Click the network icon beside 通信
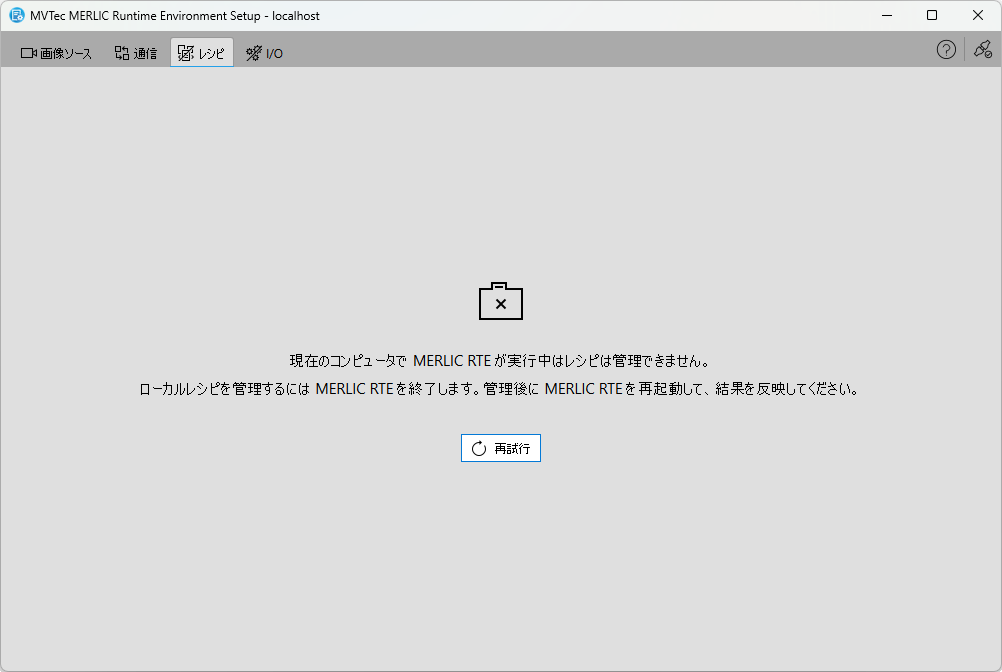The image size is (1002, 672). [122, 53]
